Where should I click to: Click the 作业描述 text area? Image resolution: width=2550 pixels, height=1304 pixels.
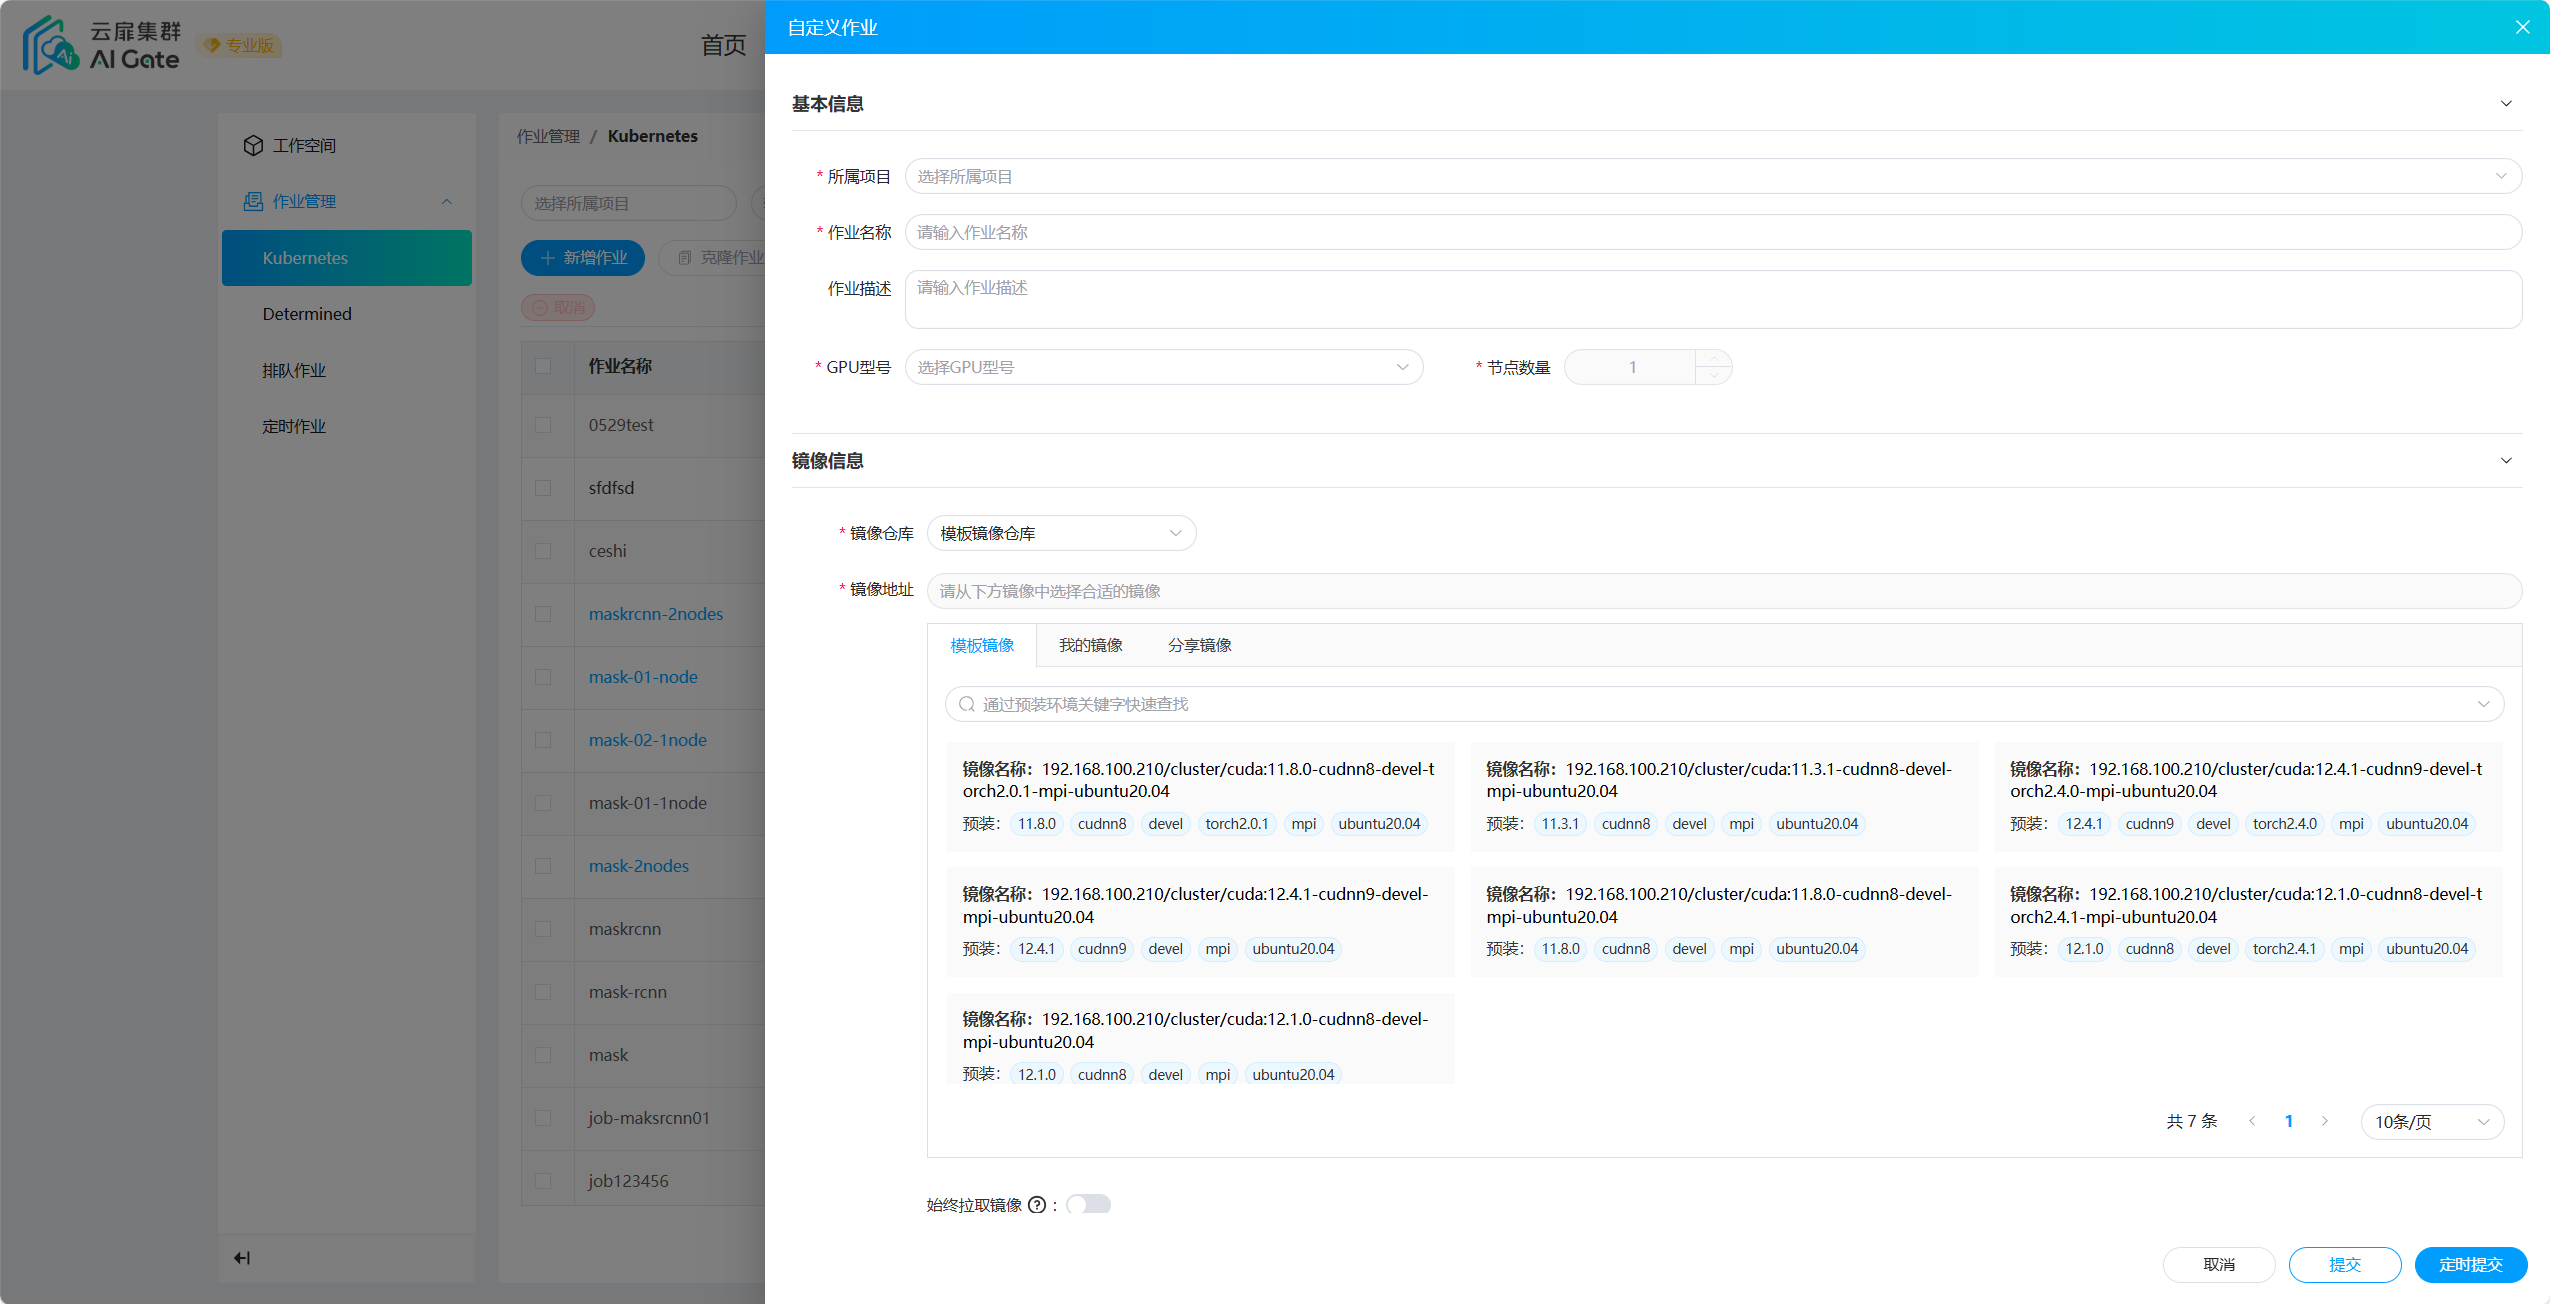tap(1713, 299)
